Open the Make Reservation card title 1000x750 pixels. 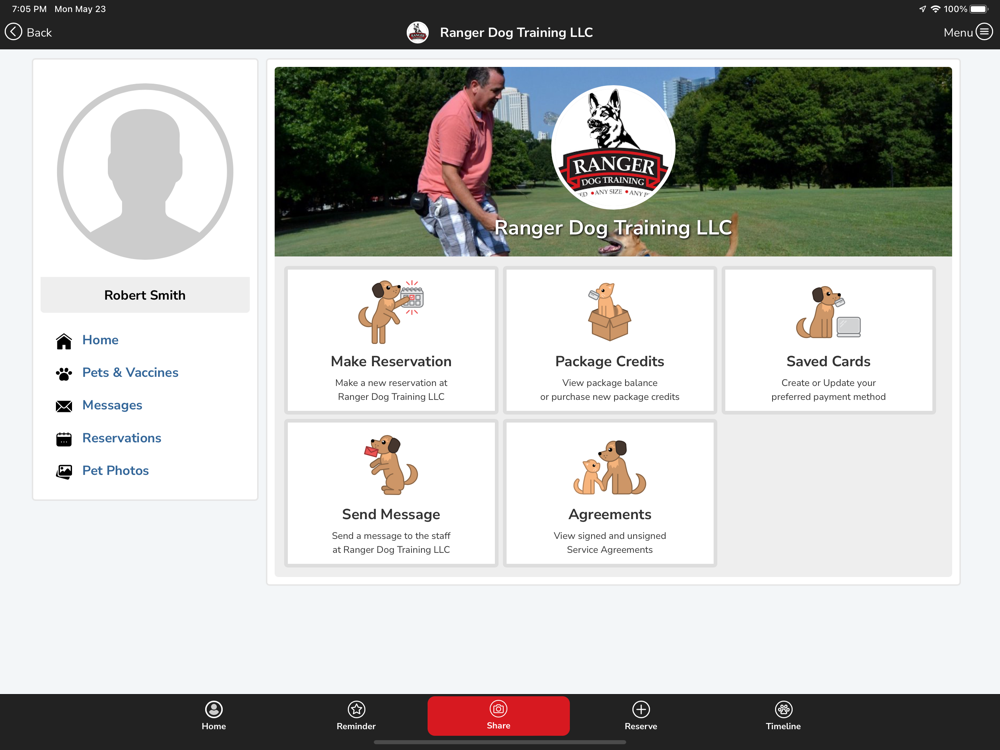tap(391, 362)
